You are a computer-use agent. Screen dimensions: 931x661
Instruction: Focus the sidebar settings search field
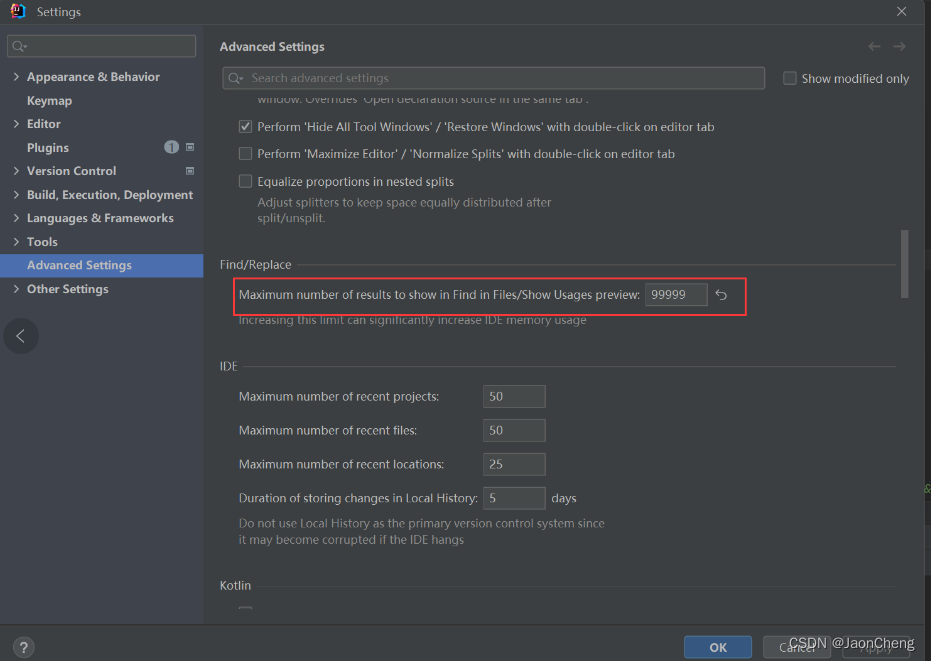102,46
